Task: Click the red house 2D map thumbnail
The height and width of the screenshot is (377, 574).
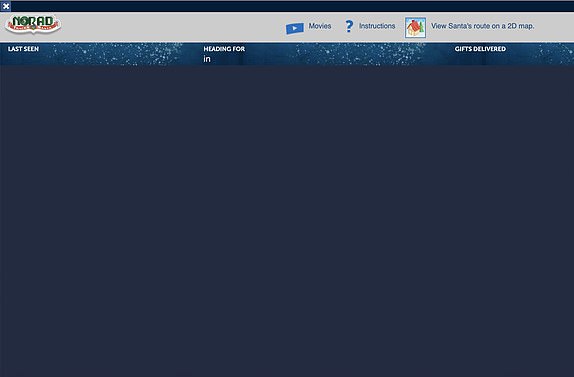Action: coord(415,27)
